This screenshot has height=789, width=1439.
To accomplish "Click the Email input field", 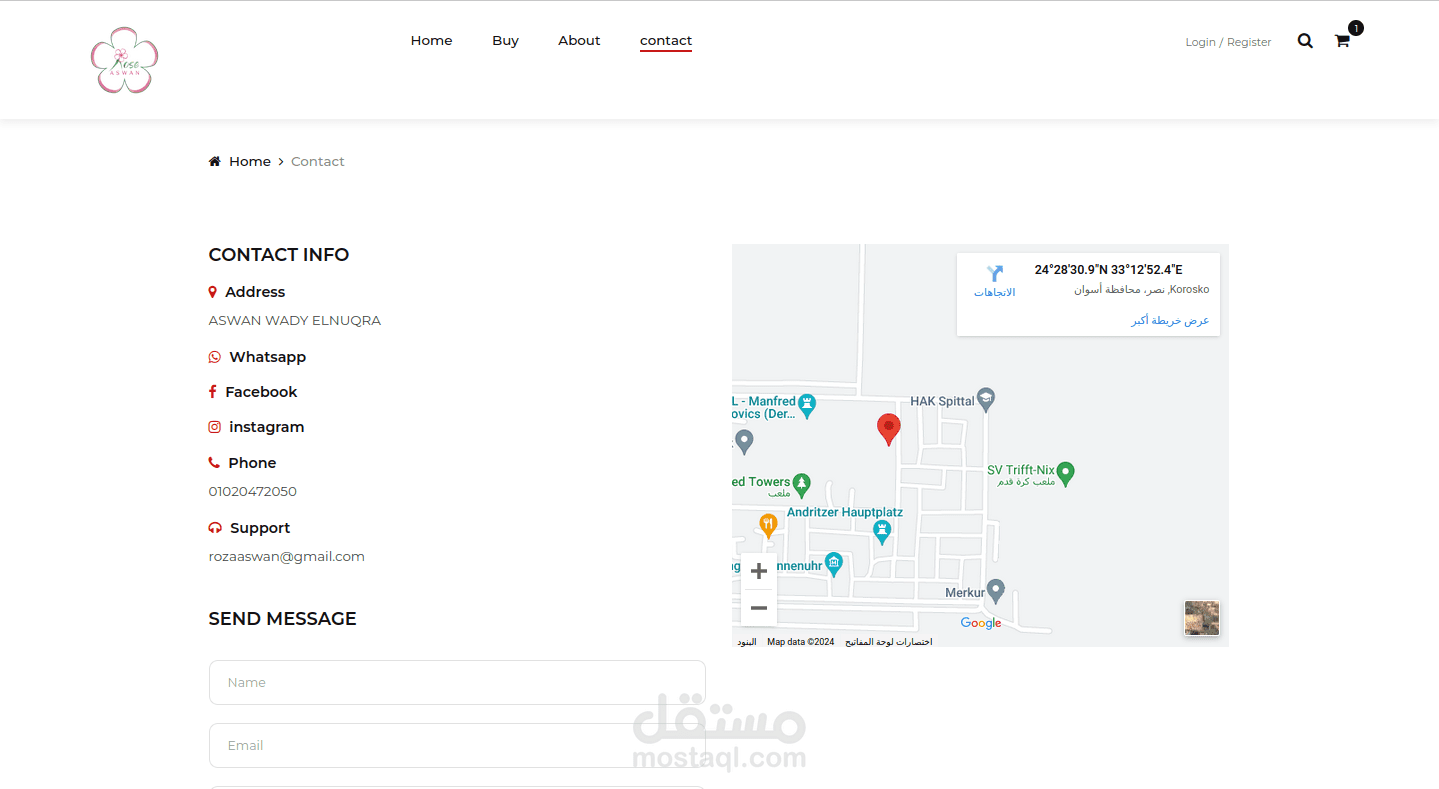I will (457, 745).
